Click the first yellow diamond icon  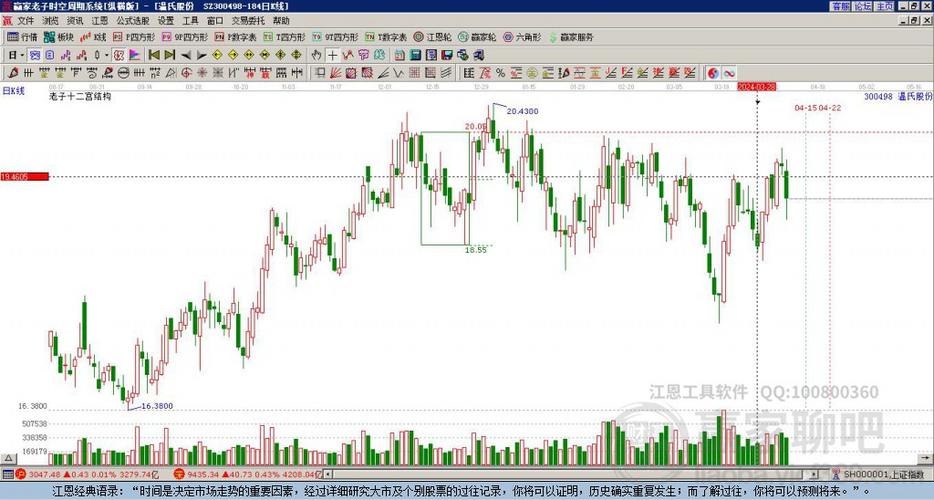pyautogui.click(x=217, y=55)
